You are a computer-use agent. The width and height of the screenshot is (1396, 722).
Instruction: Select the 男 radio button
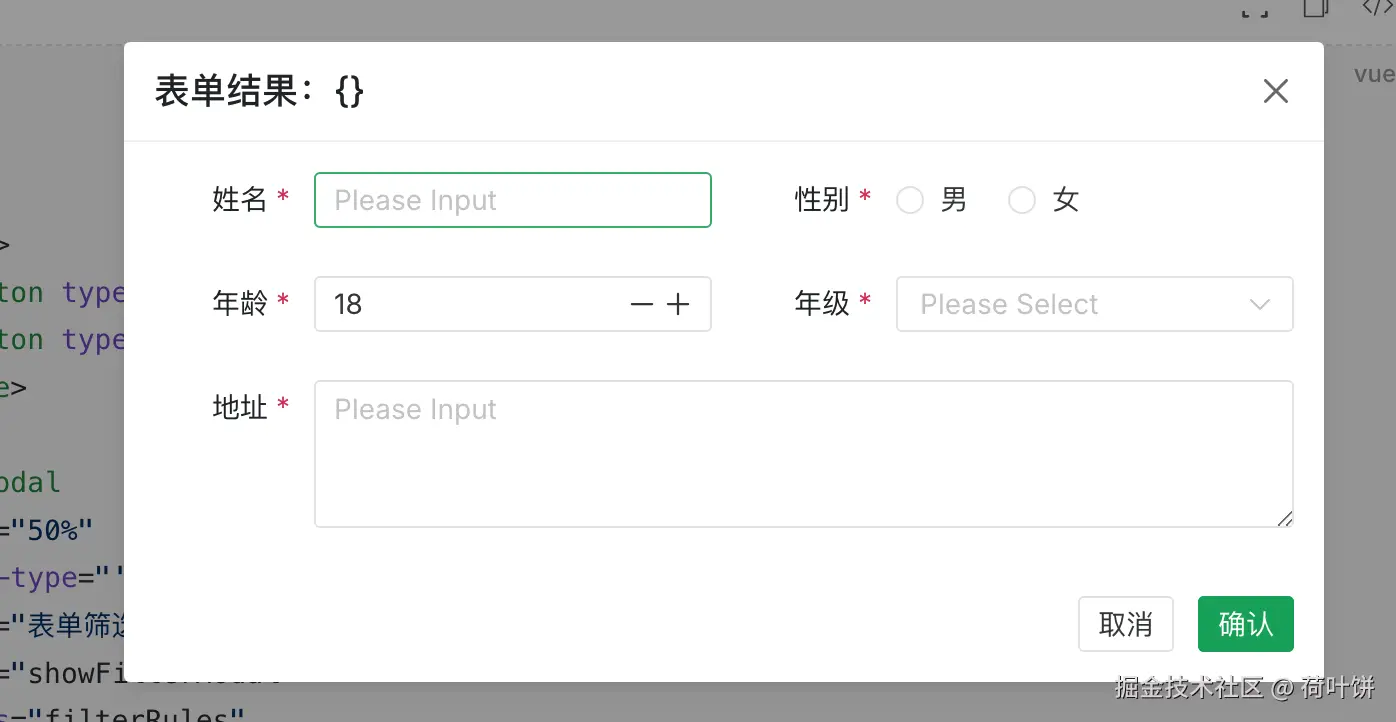coord(910,201)
